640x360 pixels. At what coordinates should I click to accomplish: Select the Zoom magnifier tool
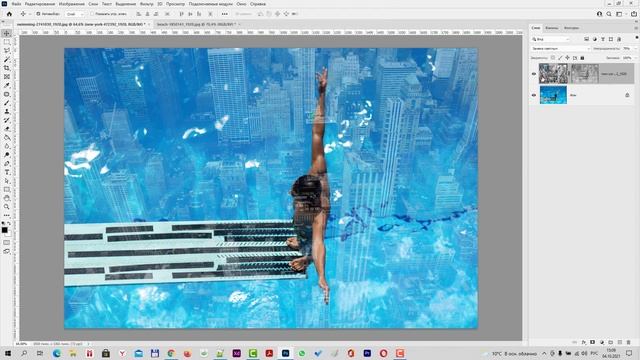[7, 207]
